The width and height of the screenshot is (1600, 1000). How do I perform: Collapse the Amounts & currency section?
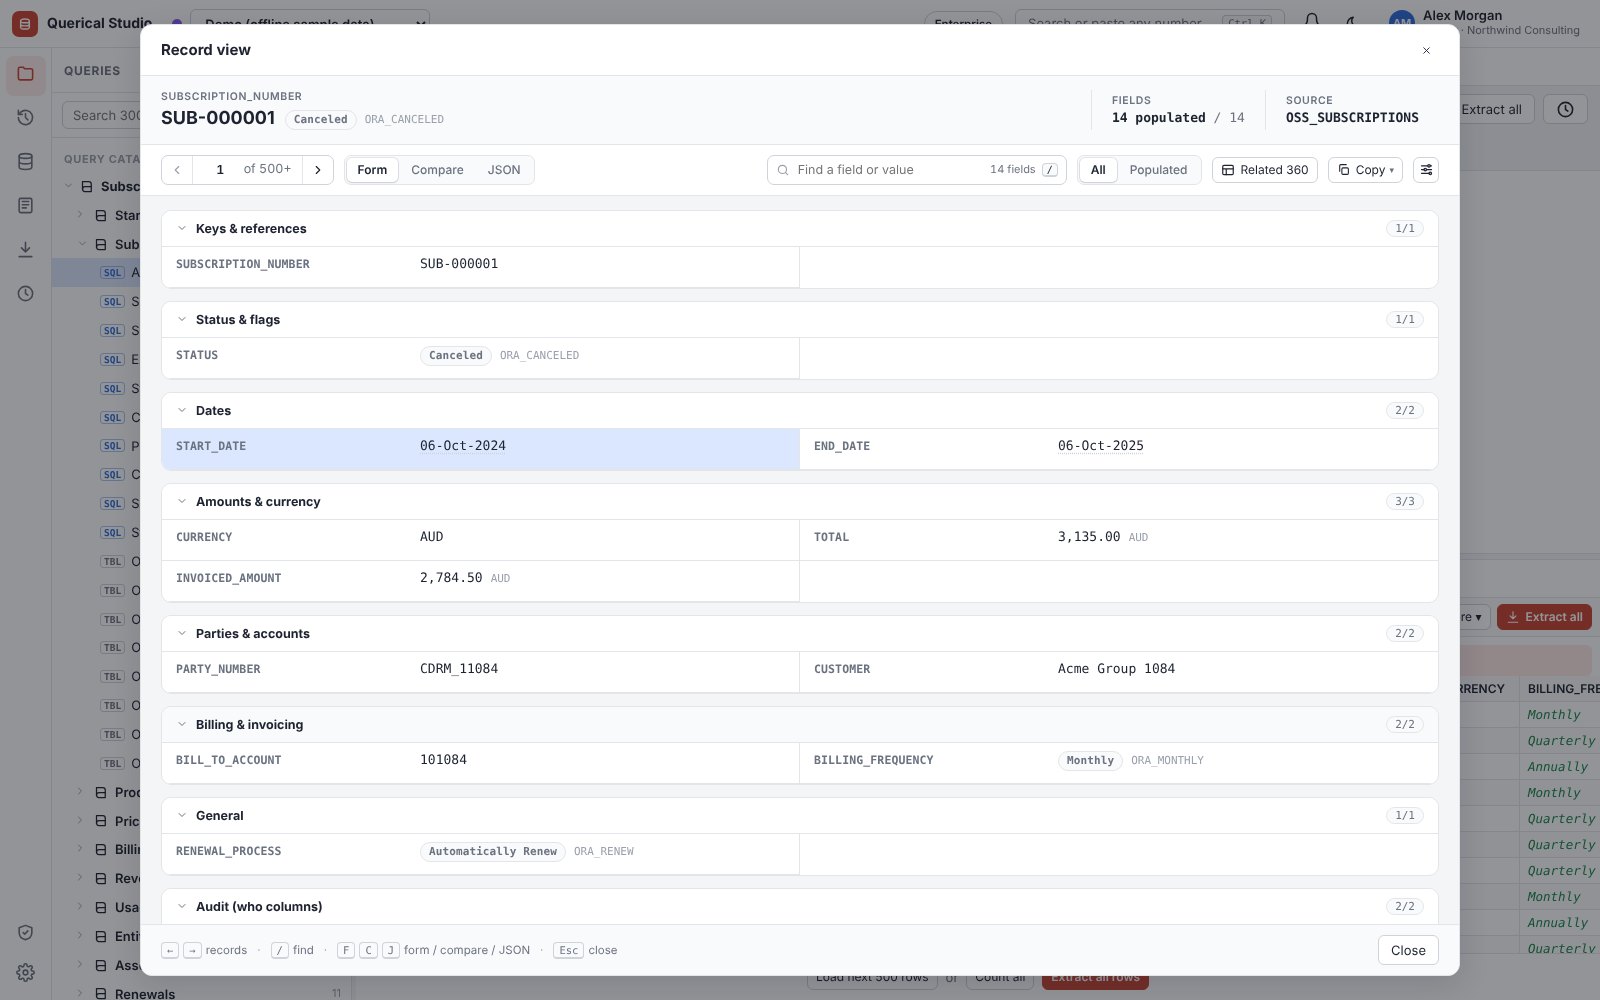[182, 502]
